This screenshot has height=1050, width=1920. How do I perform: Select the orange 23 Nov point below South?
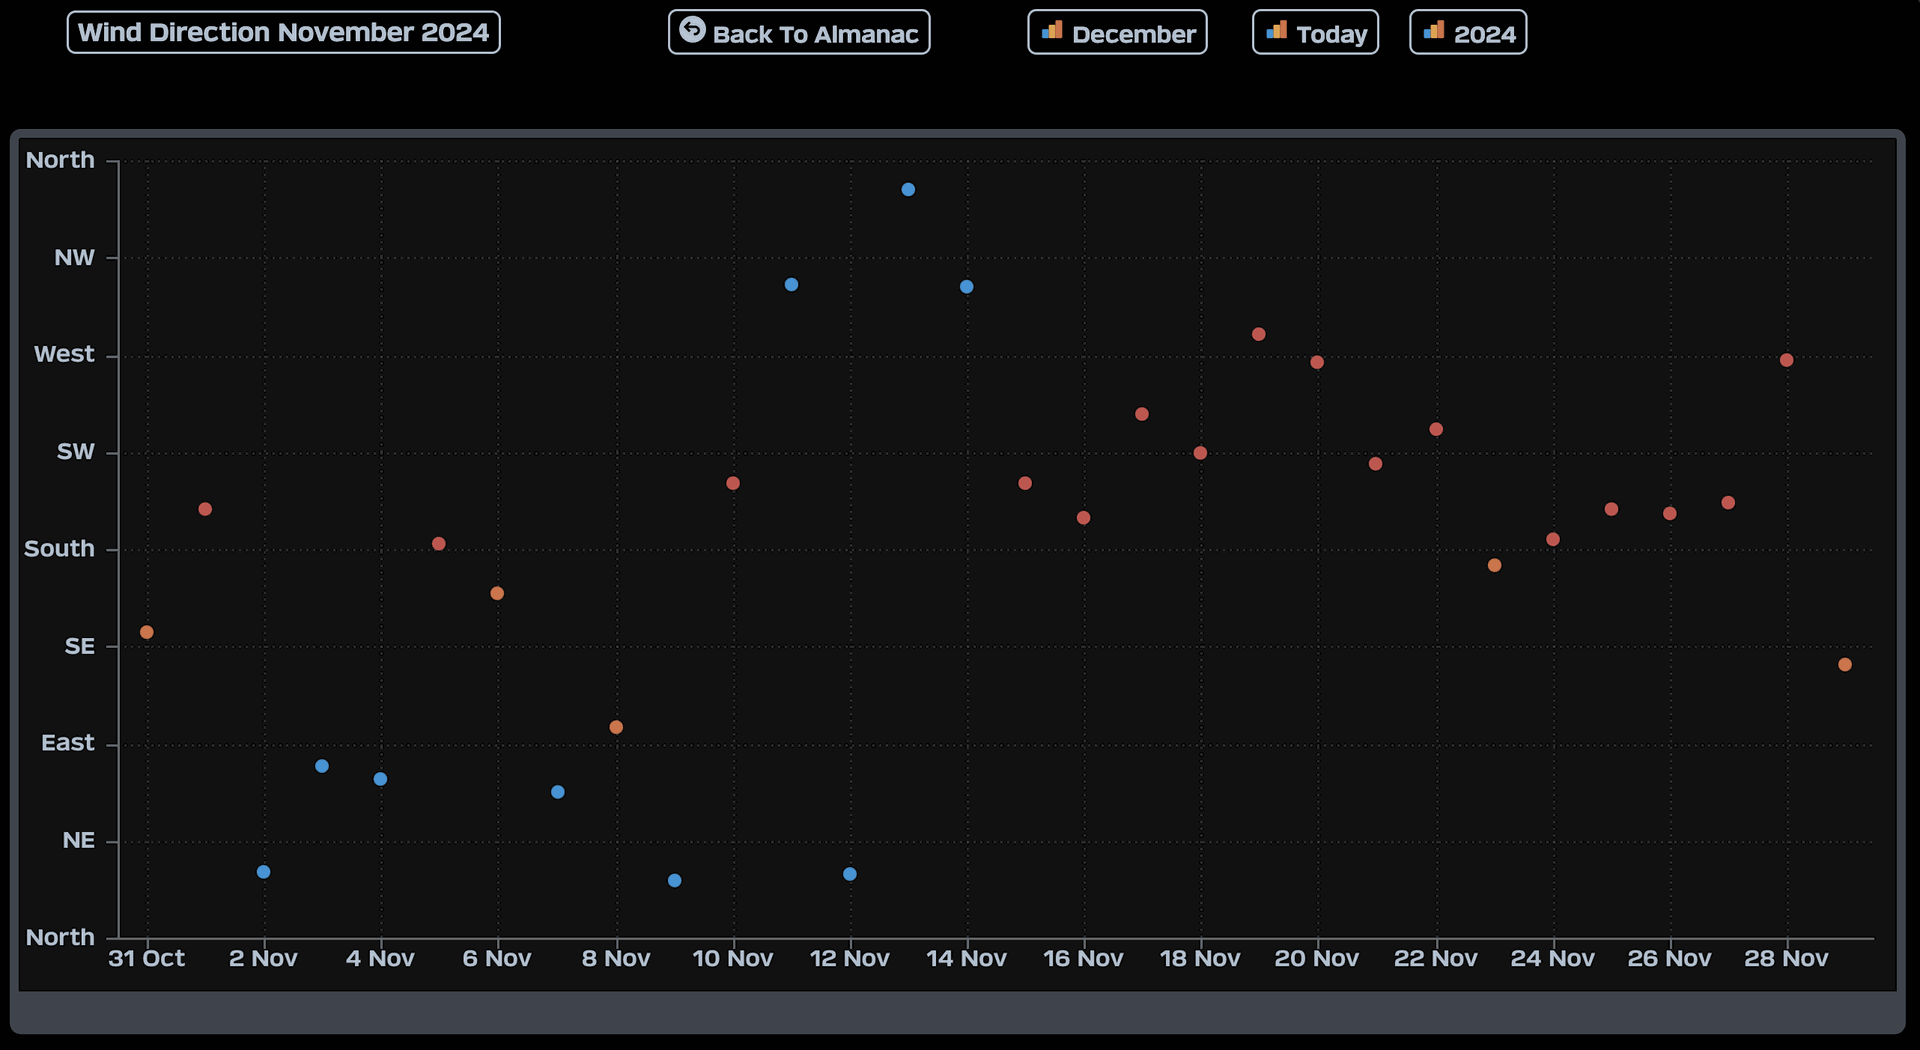1494,565
